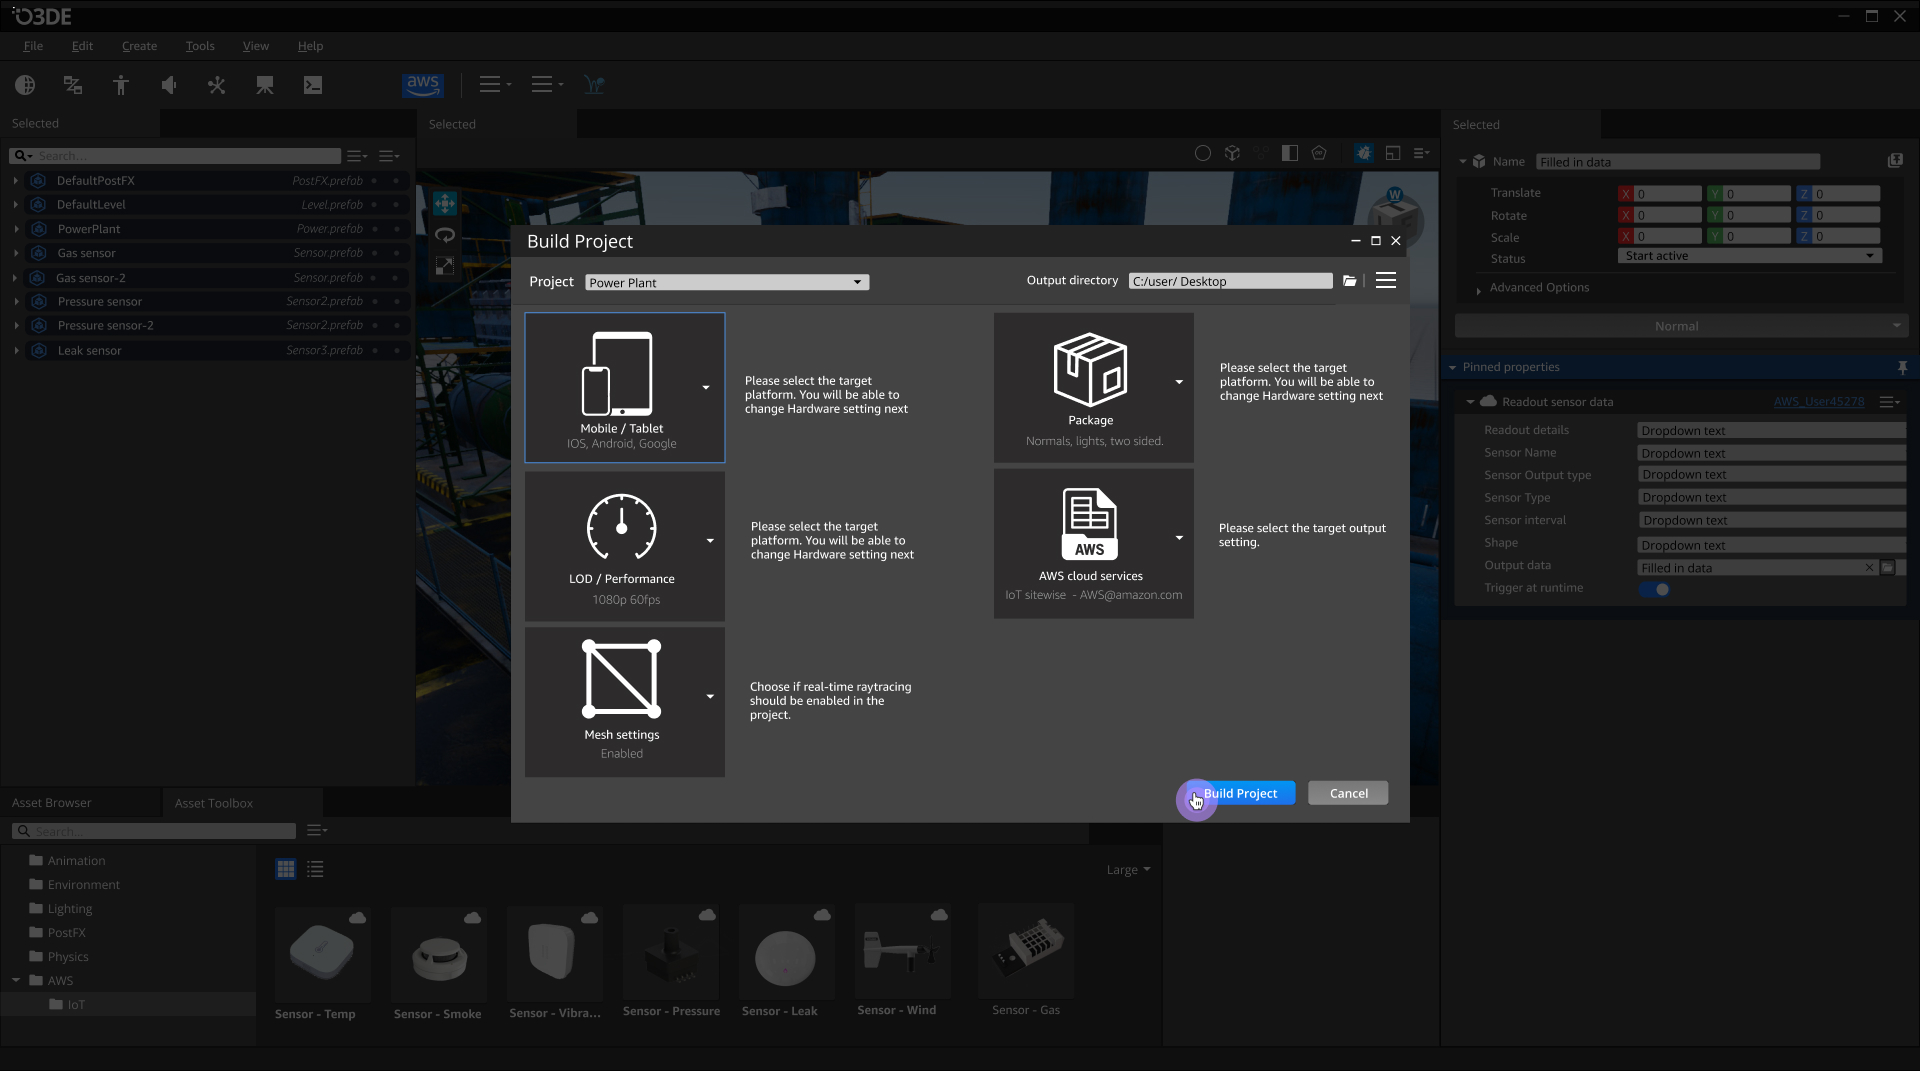Open the Project dropdown showing Power Plant
The width and height of the screenshot is (1920, 1071).
pyautogui.click(x=727, y=283)
